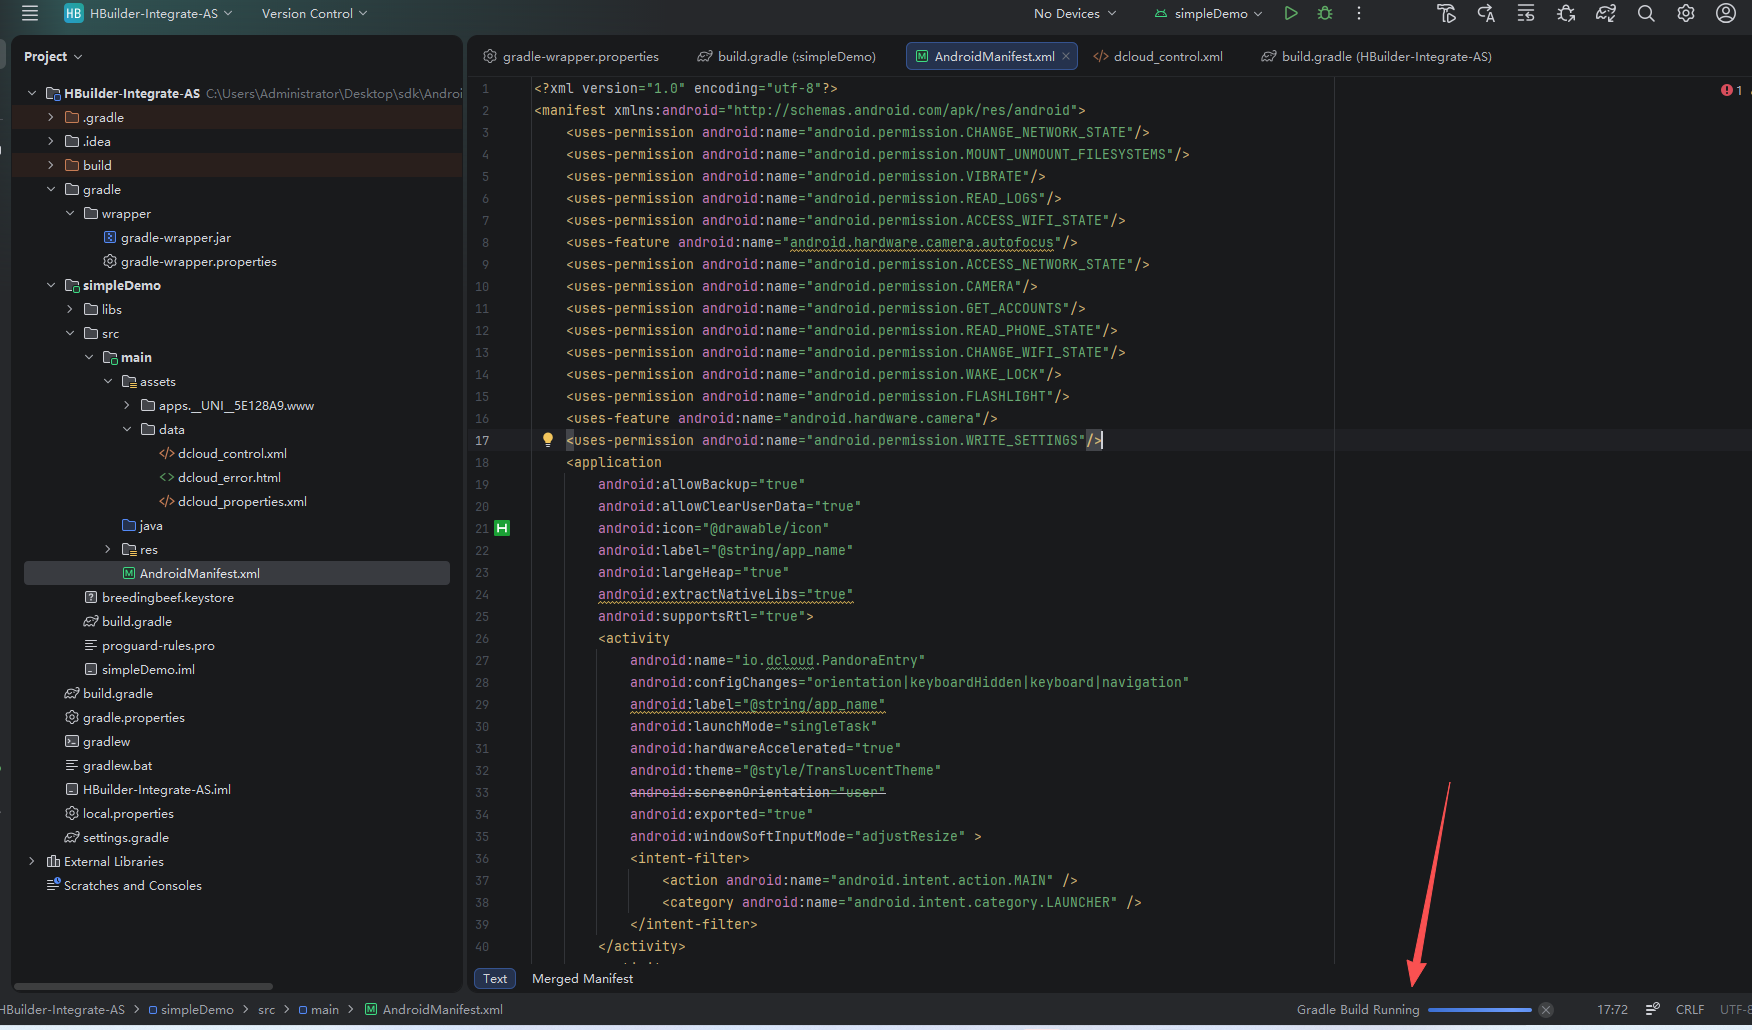Switch to build.gradle (:simpleDemo) tab
Viewport: 1752px width, 1030px height.
(x=787, y=56)
